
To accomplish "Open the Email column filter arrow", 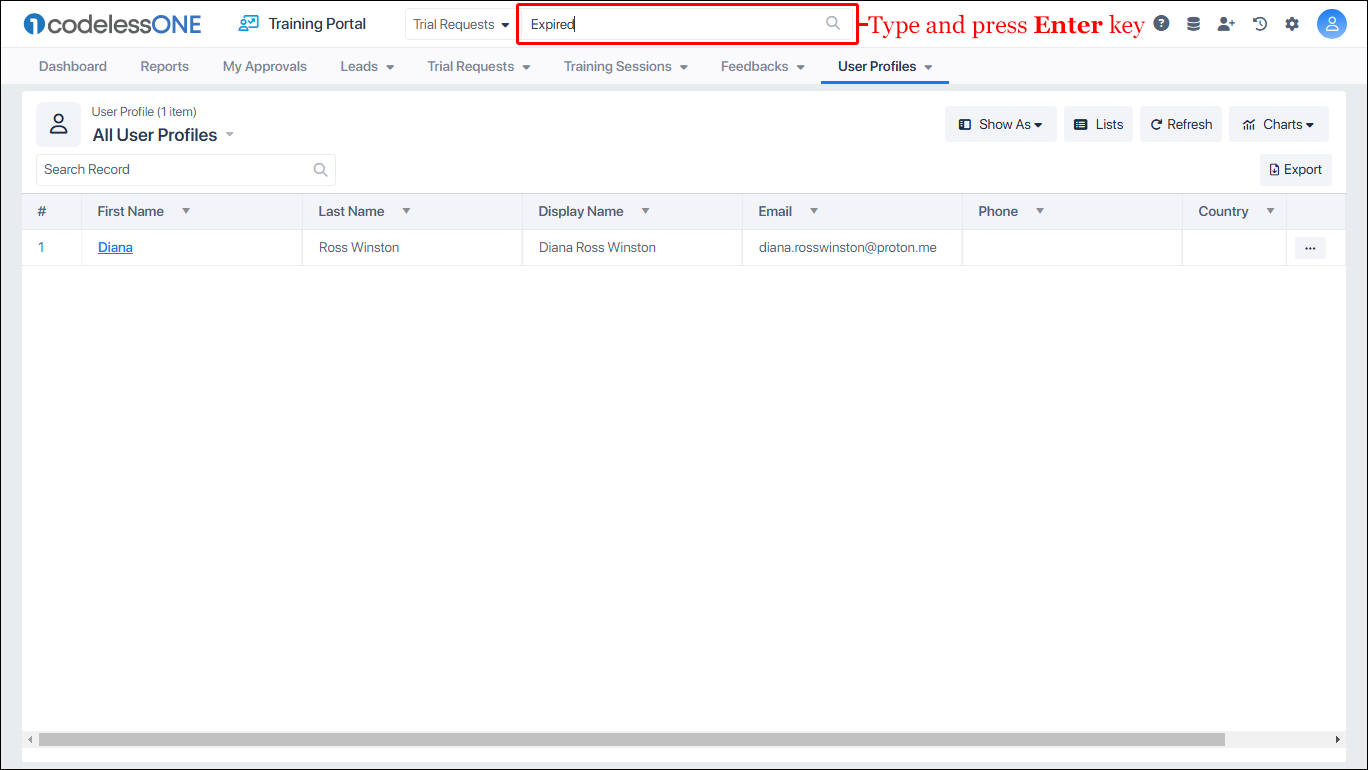I will tap(814, 211).
